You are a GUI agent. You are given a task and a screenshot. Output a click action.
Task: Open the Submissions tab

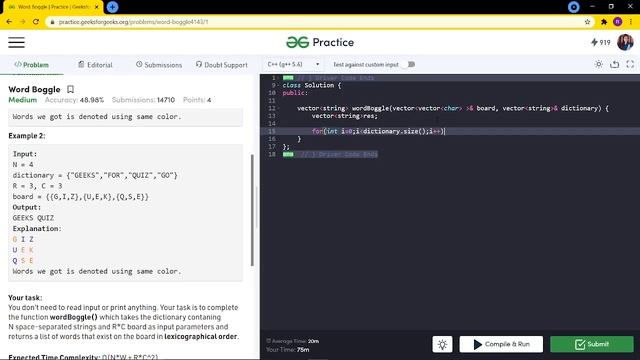click(159, 65)
